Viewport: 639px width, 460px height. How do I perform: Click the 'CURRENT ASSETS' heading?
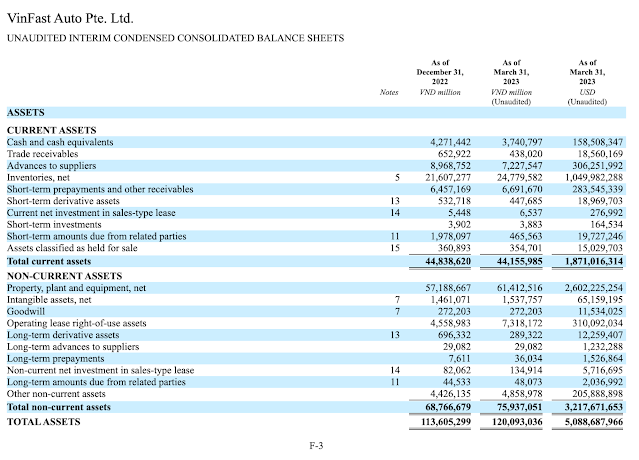pyautogui.click(x=52, y=130)
